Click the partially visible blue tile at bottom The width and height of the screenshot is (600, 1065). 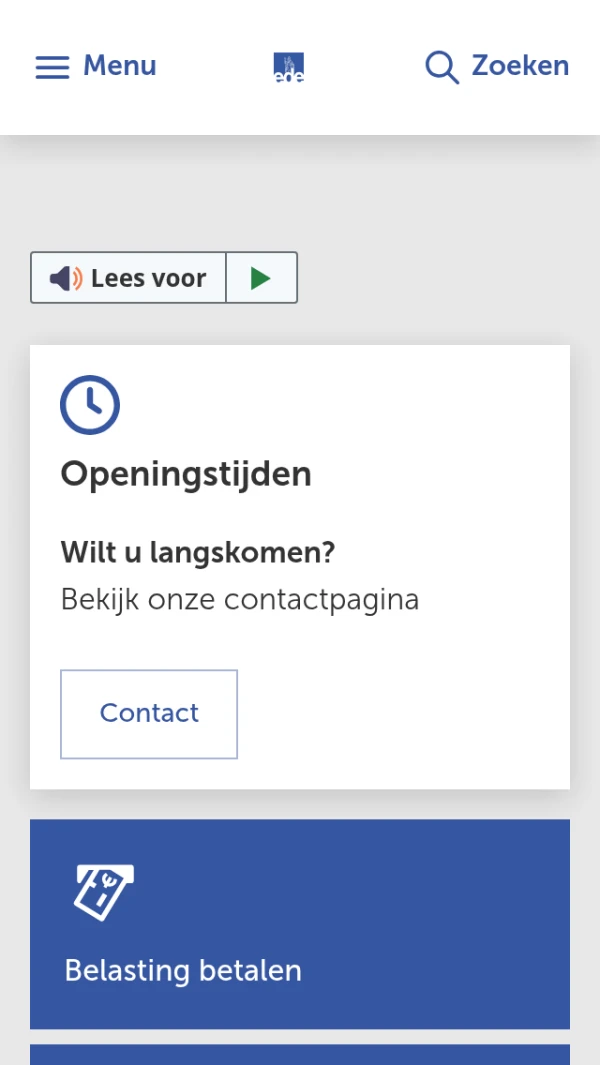[300, 1054]
